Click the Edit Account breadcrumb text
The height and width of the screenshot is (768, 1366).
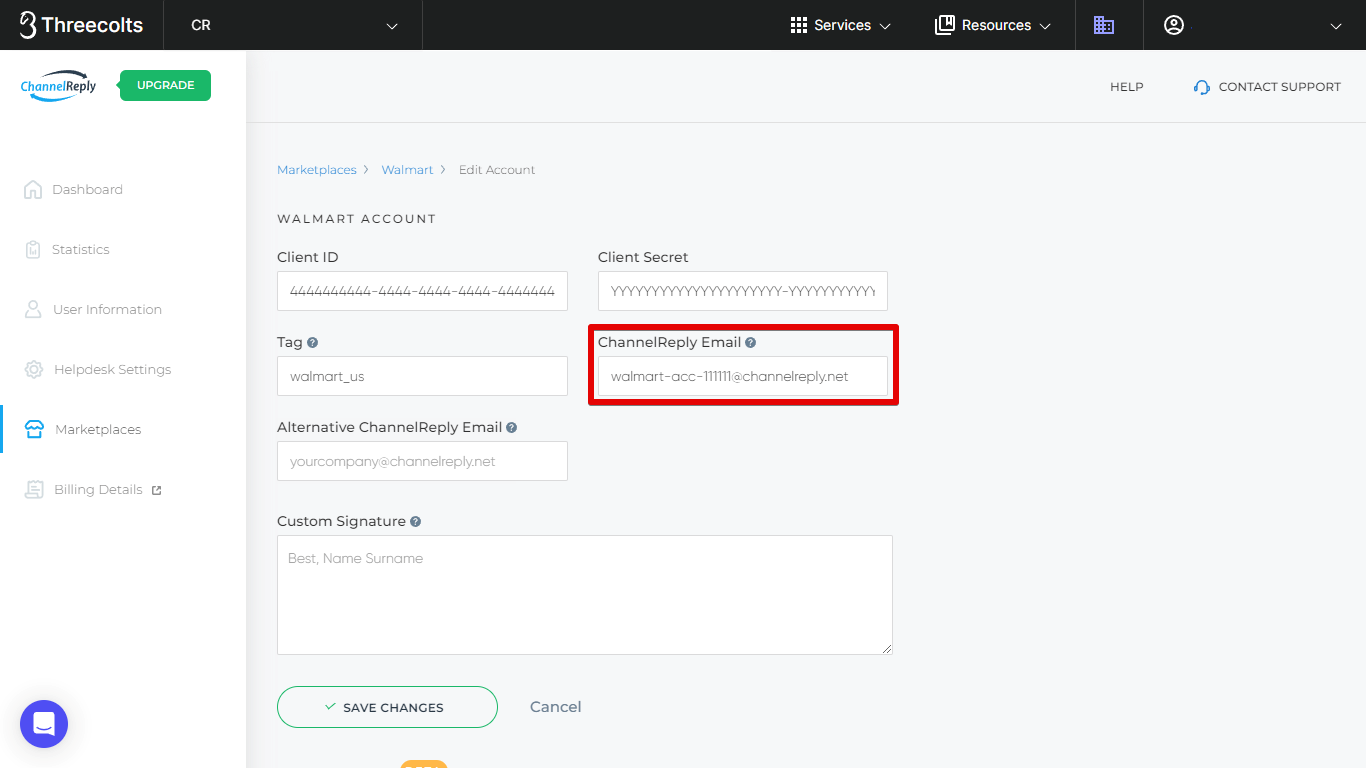[497, 170]
